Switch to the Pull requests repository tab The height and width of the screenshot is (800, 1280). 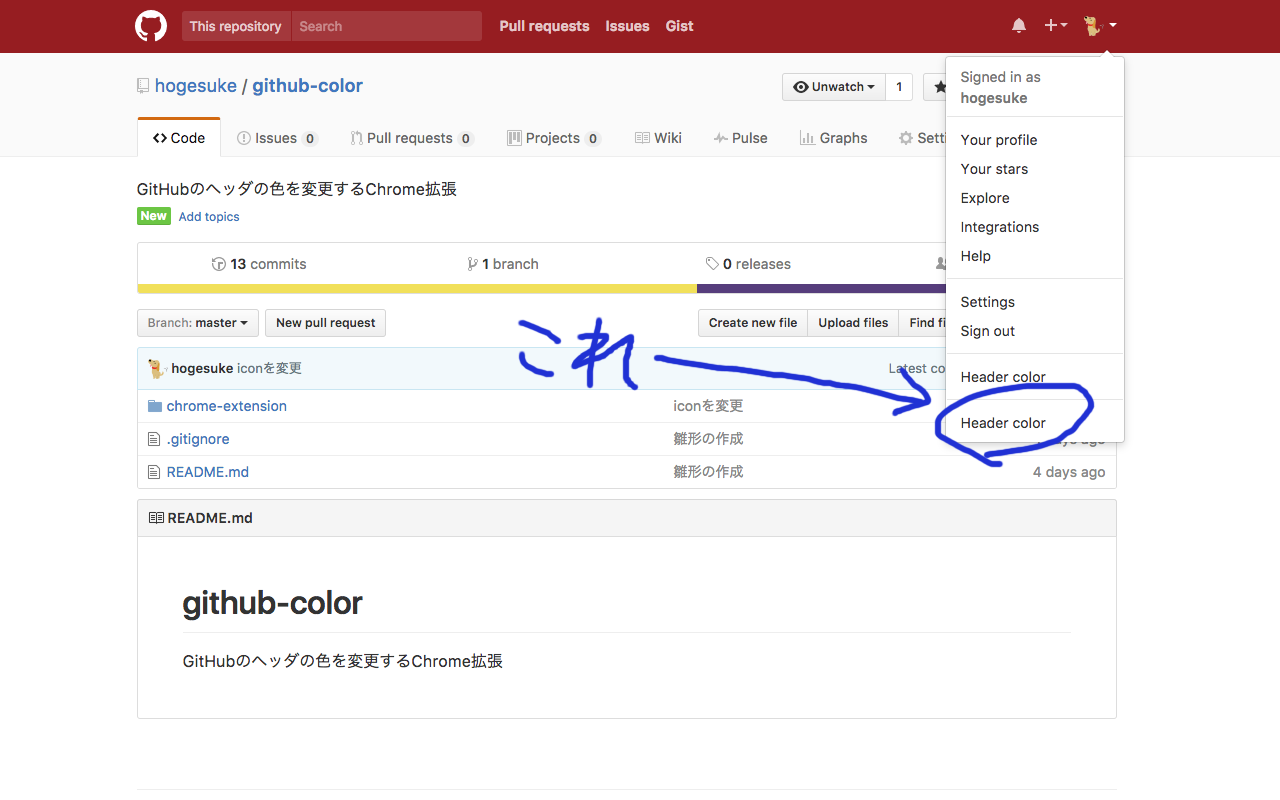[412, 138]
